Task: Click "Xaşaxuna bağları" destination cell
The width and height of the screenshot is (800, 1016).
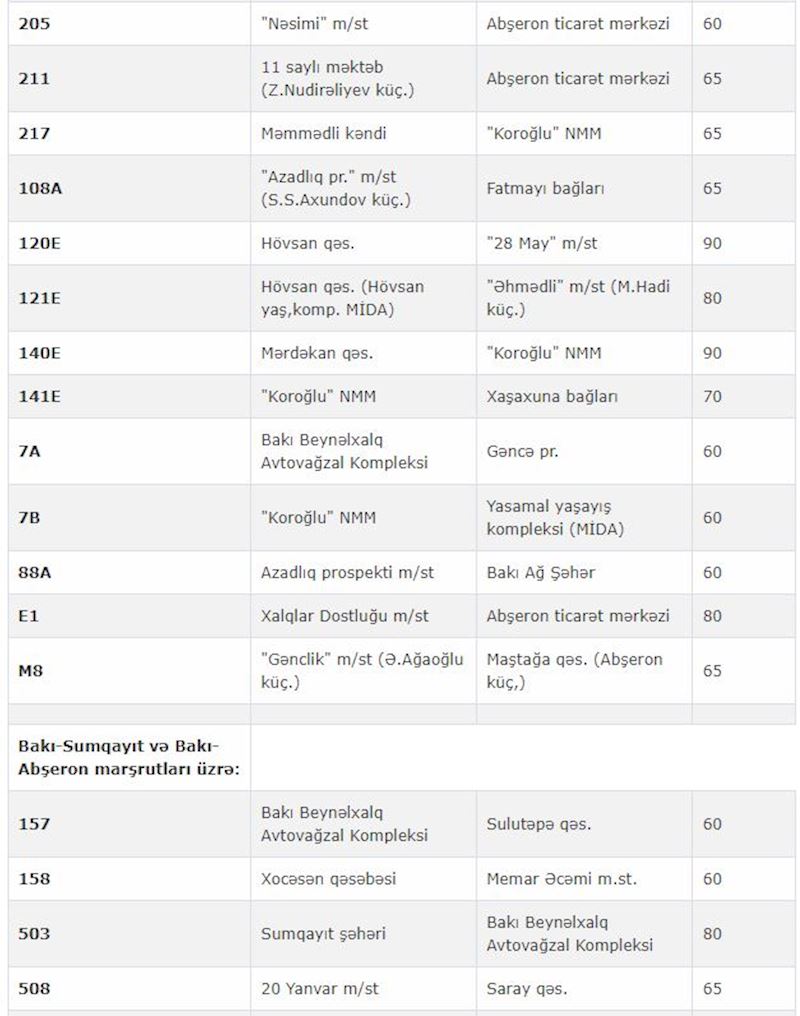Action: (x=552, y=396)
